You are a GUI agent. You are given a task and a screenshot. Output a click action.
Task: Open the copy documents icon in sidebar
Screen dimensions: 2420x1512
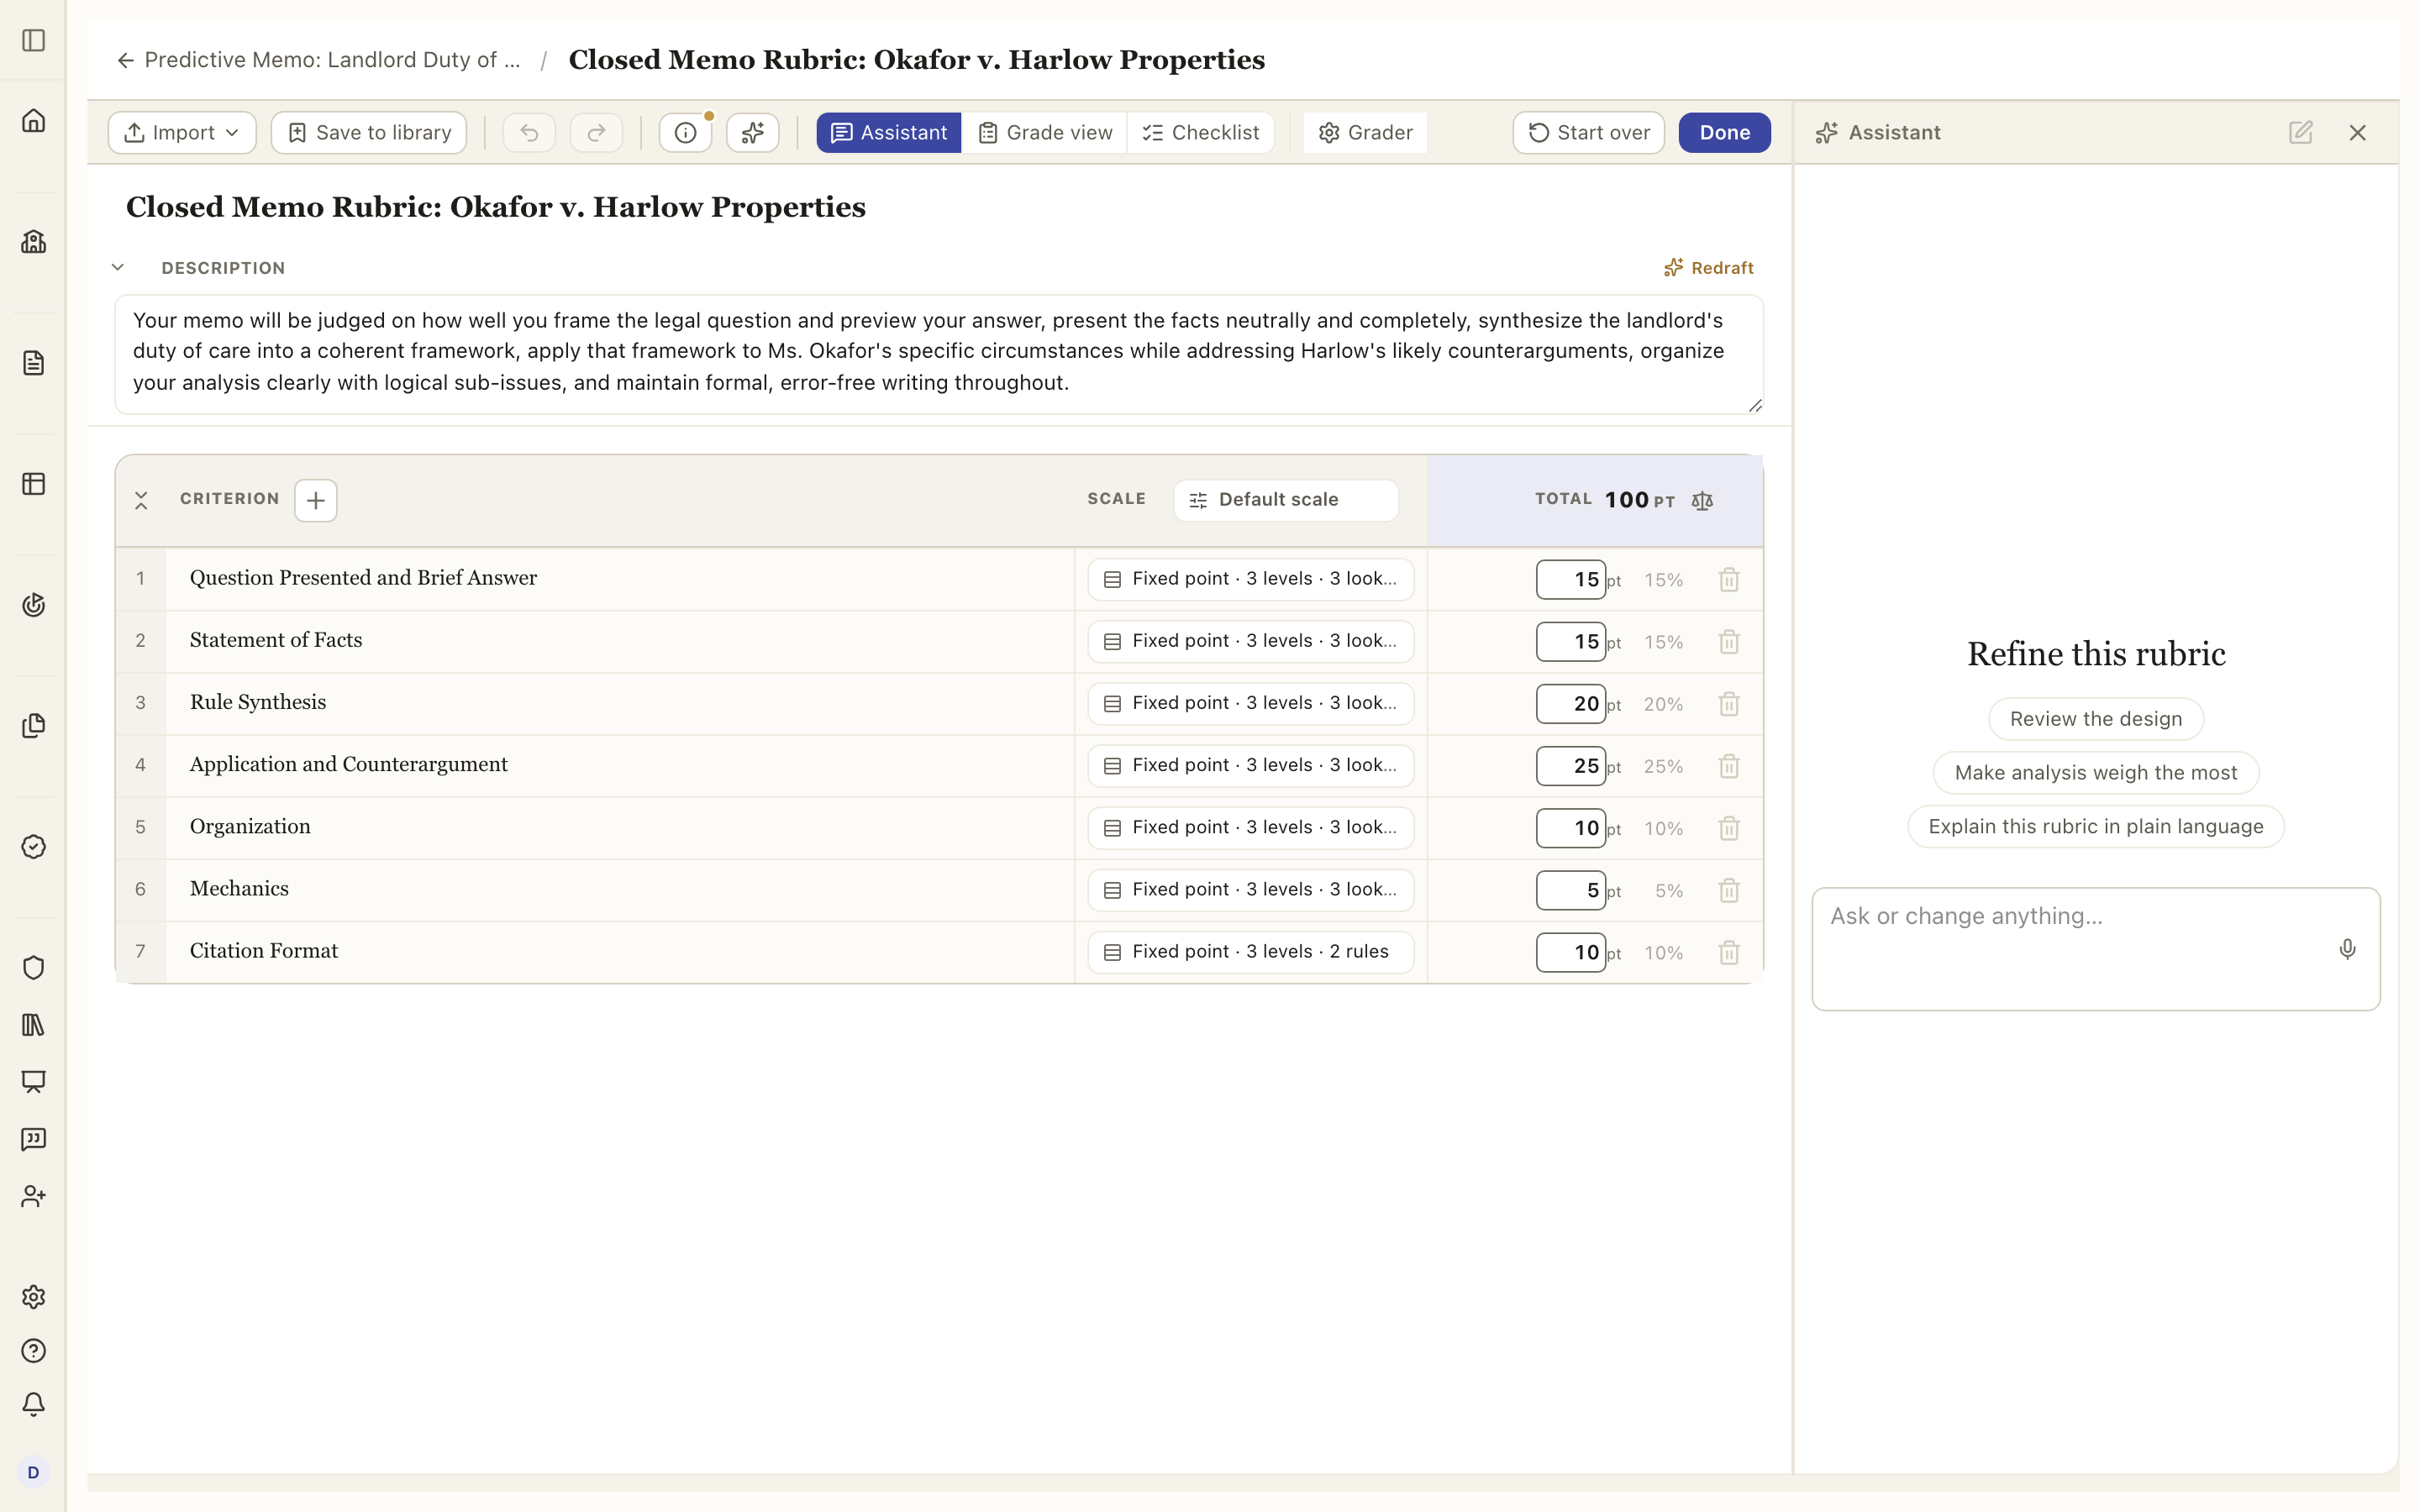click(x=34, y=726)
